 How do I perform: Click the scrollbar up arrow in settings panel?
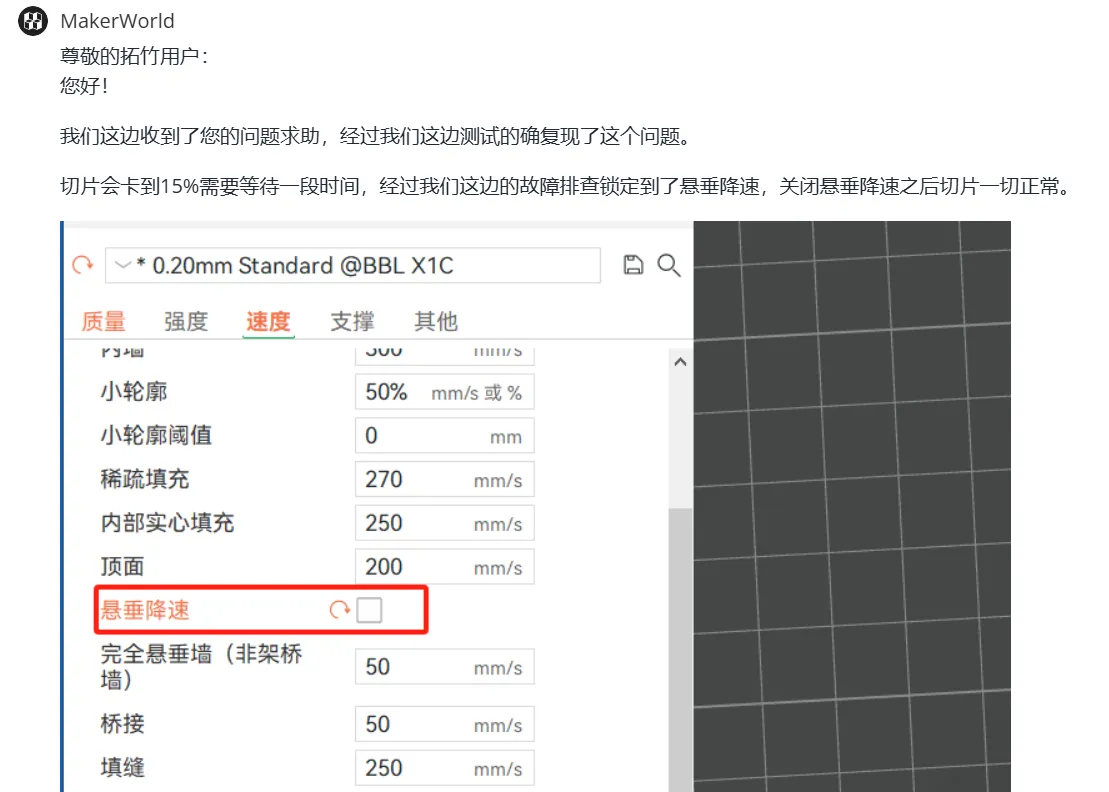click(680, 362)
